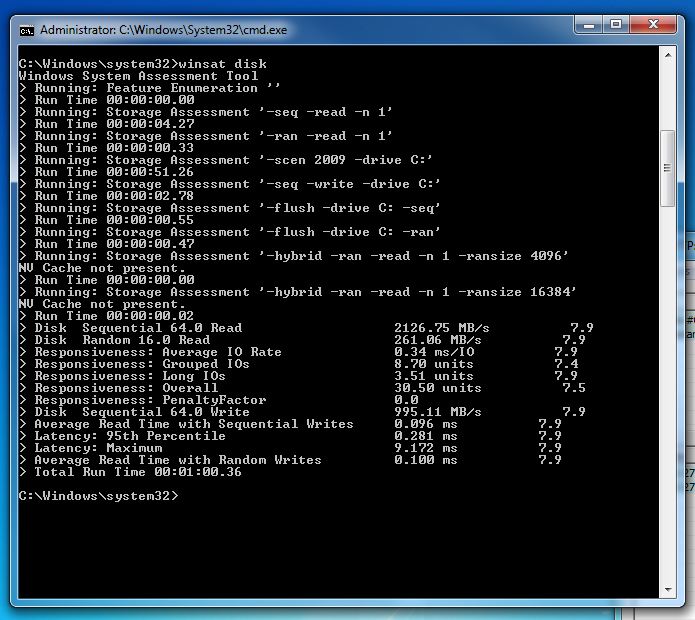Click the scrollbar down arrow
Screen dimensions: 695x620
tap(668, 589)
